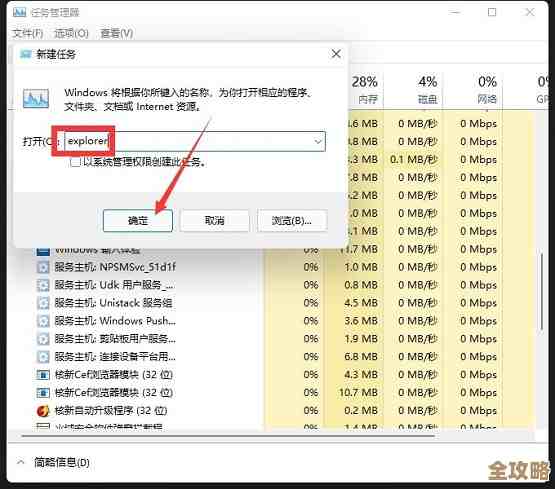
Task: Select 核新Cef浏览器模块 (32 位) using 10.7 MB
Action: point(114,393)
